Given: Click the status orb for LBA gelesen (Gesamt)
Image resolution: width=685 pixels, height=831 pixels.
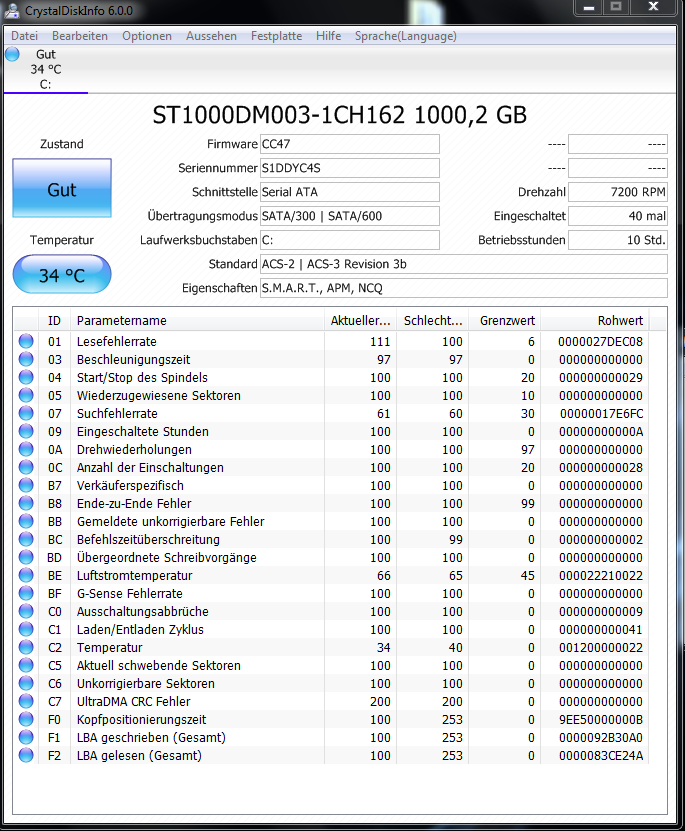Looking at the screenshot, I should tap(26, 756).
